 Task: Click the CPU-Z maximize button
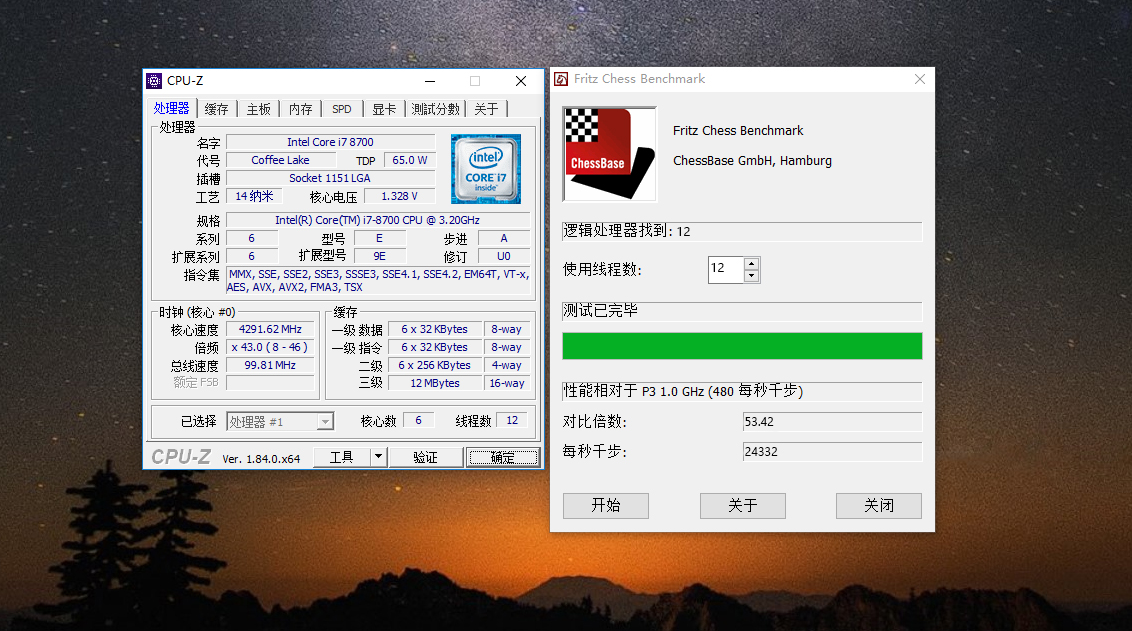[x=475, y=81]
